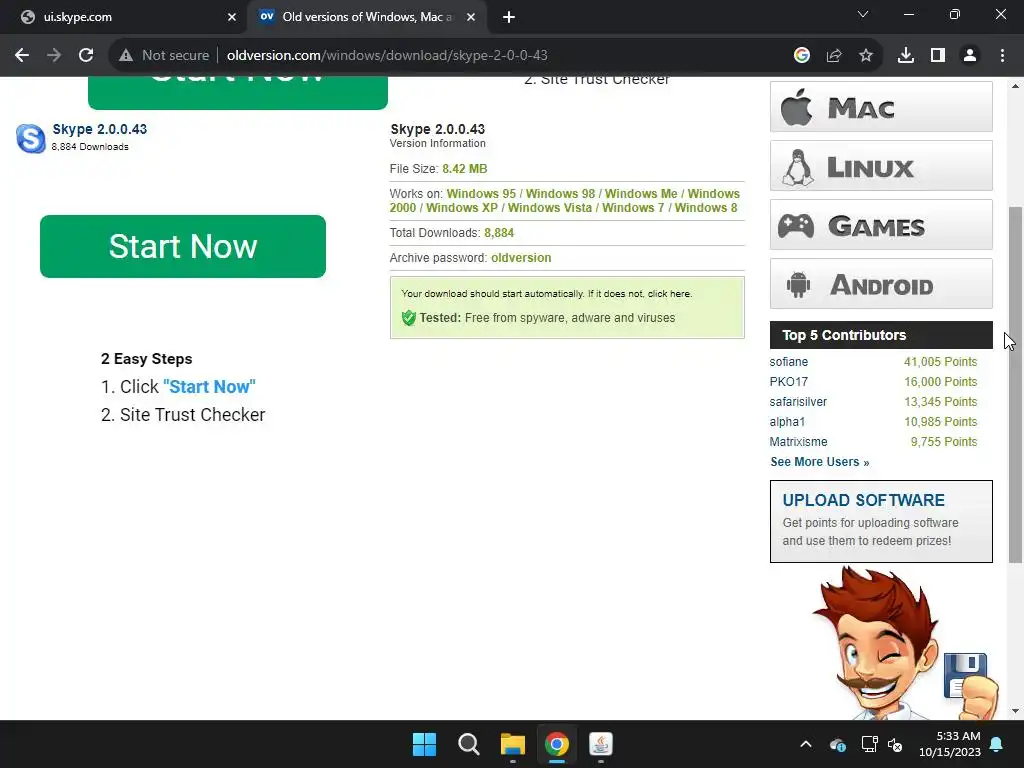
Task: Go back to previous page
Action: (22, 56)
